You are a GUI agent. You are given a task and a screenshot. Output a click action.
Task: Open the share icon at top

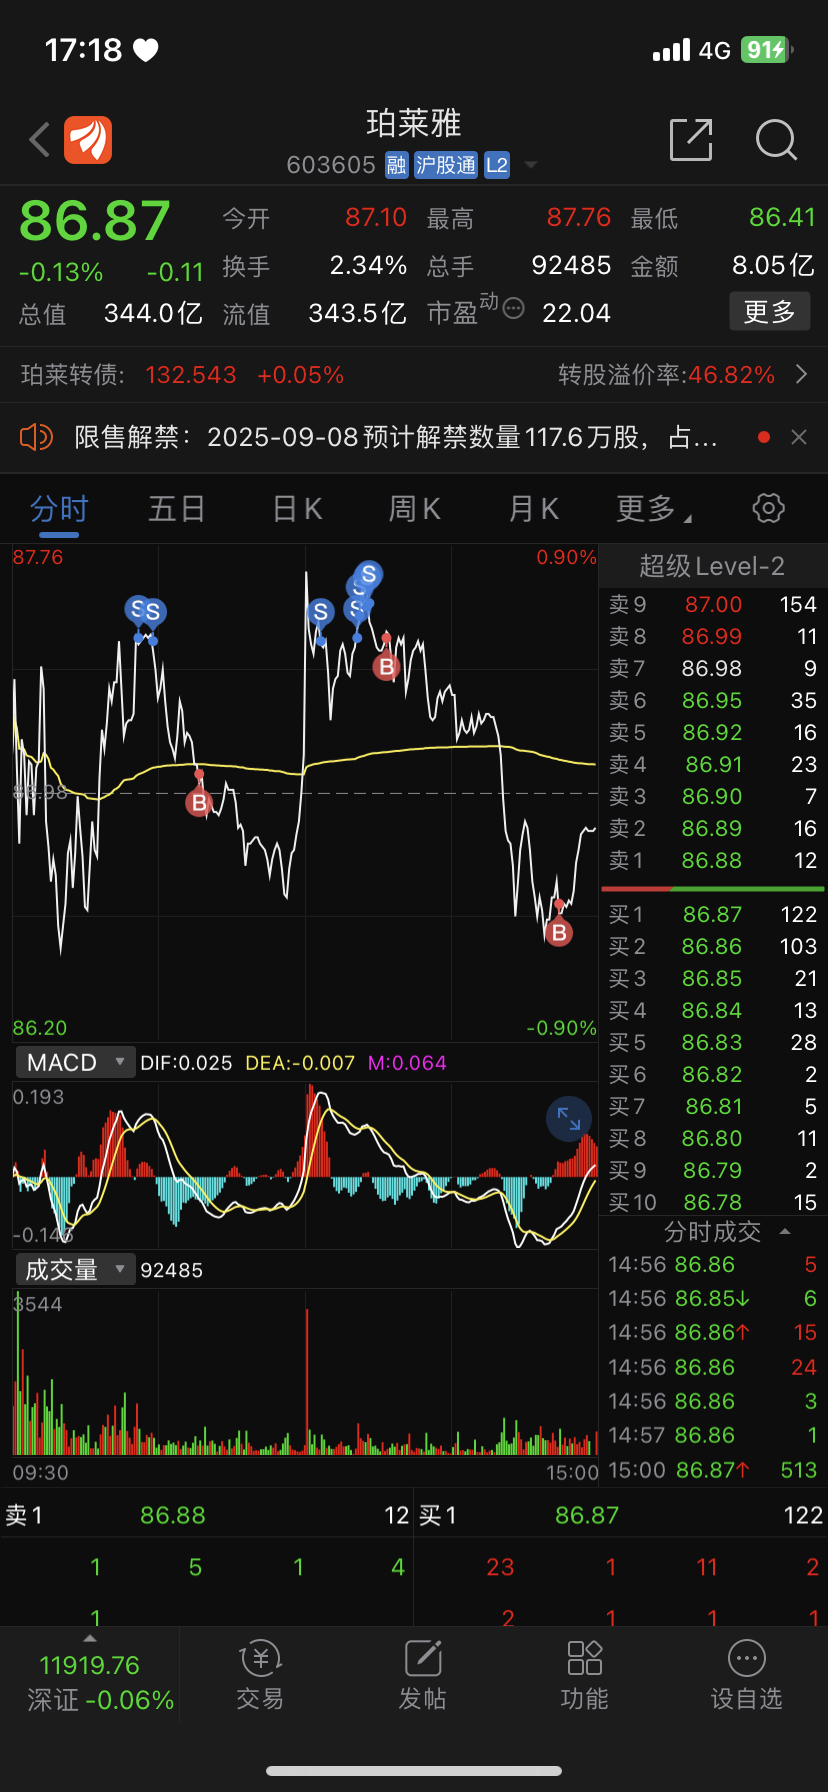click(691, 139)
